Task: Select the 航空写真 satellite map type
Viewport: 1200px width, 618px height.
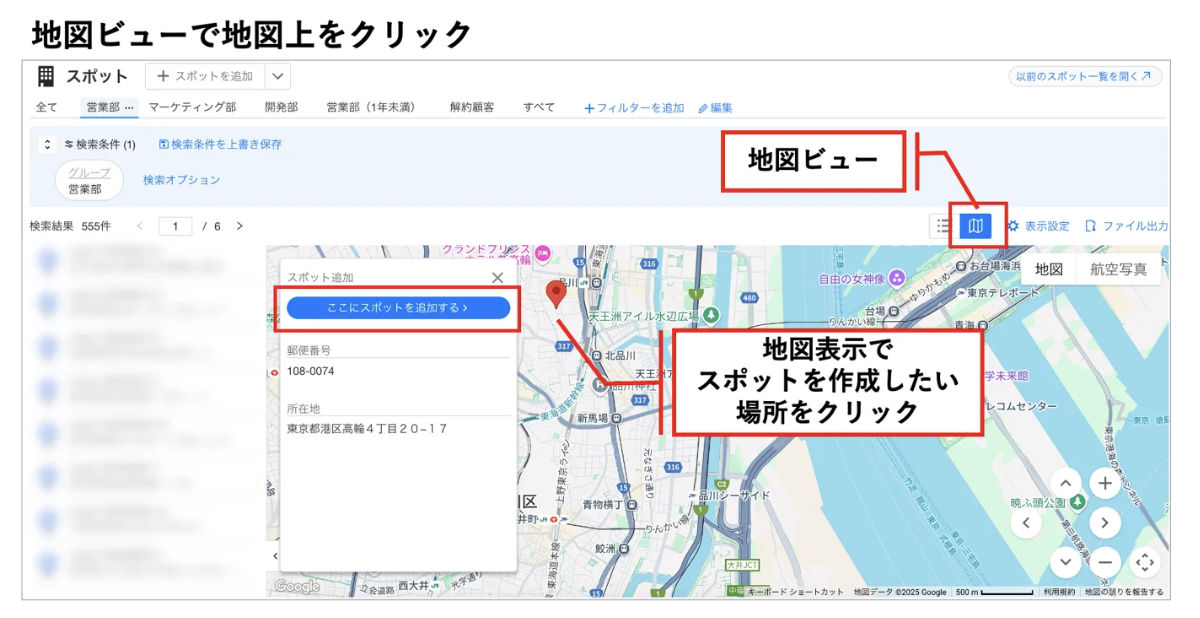Action: coord(1119,269)
